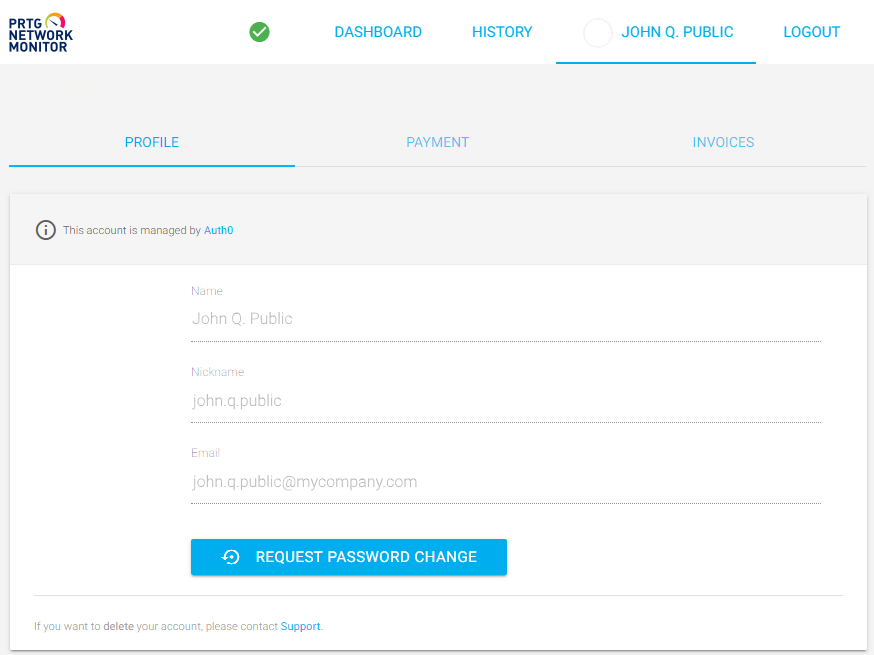Click the Request Password Change button
Viewport: 874px width, 655px height.
tap(349, 557)
